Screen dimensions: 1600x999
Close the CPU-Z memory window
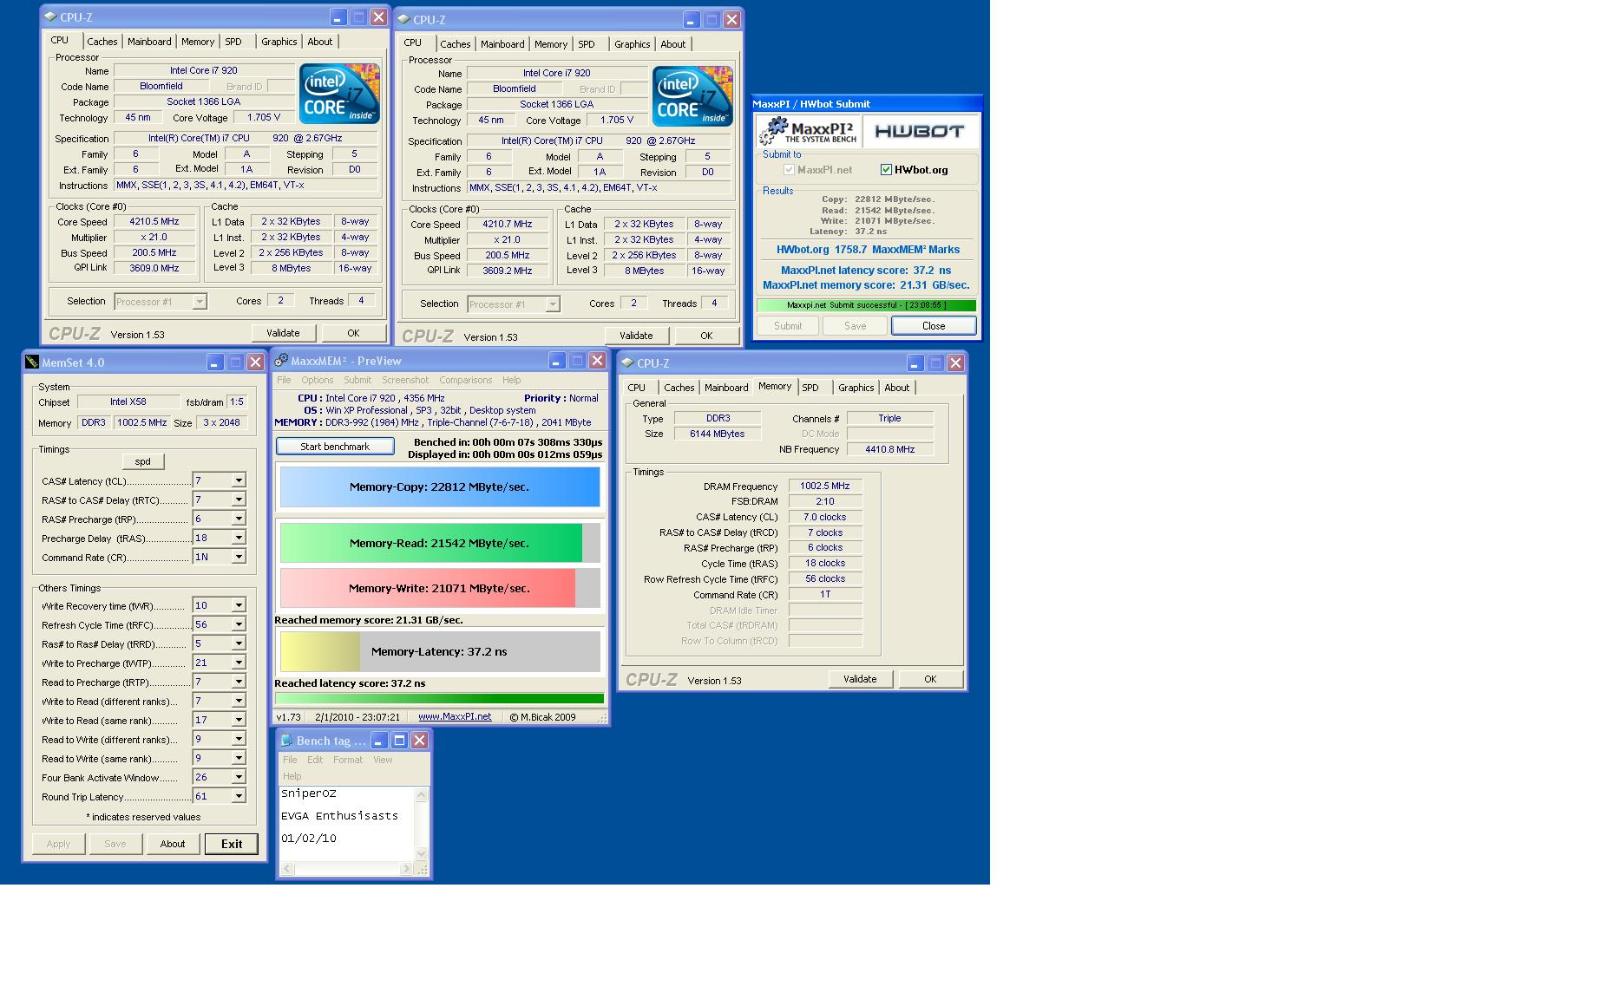[955, 363]
